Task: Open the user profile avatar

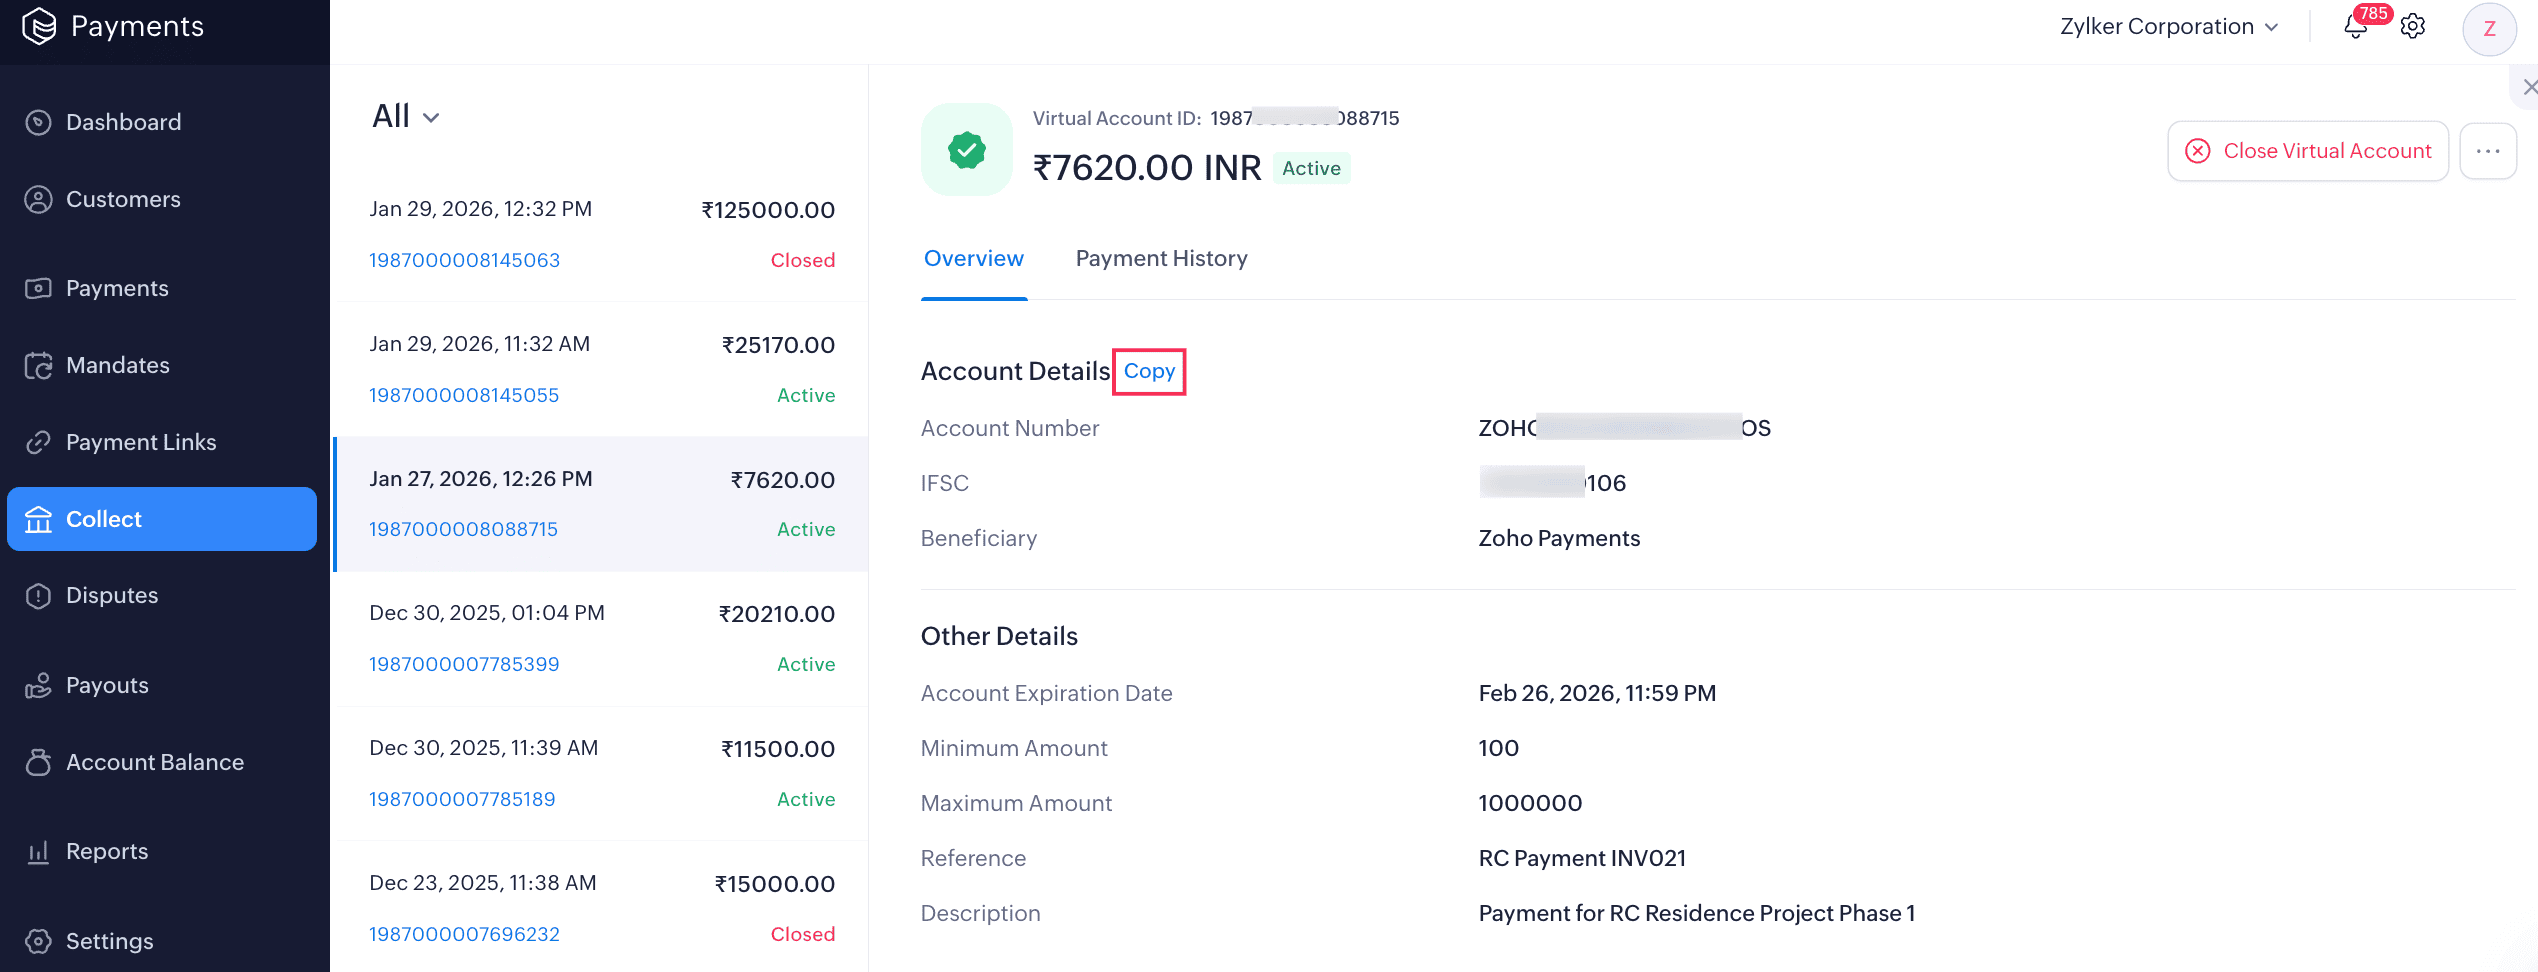Action: tap(2489, 28)
